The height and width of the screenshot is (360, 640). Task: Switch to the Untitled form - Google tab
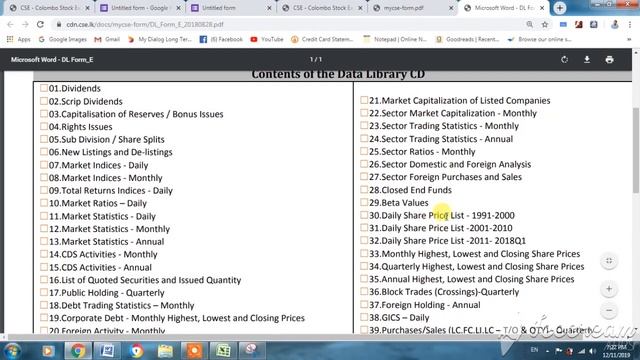(140, 8)
